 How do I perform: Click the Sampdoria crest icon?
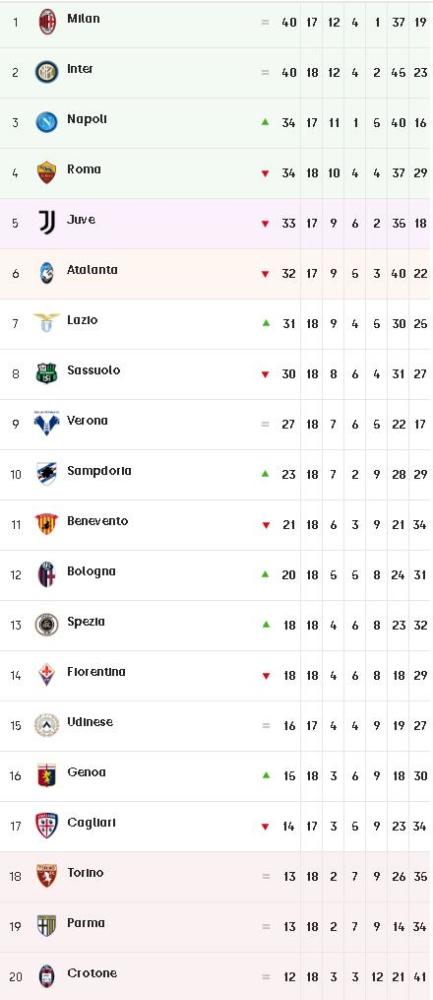[47, 474]
